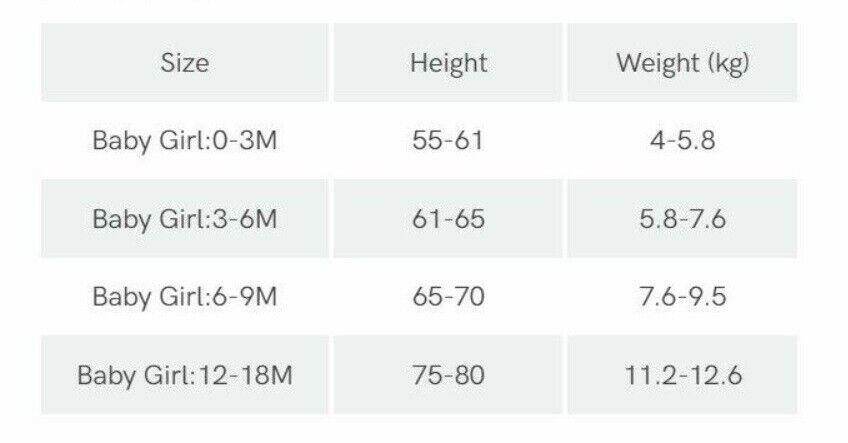
Task: Click the 7.6-9.5 weight value
Action: click(682, 297)
